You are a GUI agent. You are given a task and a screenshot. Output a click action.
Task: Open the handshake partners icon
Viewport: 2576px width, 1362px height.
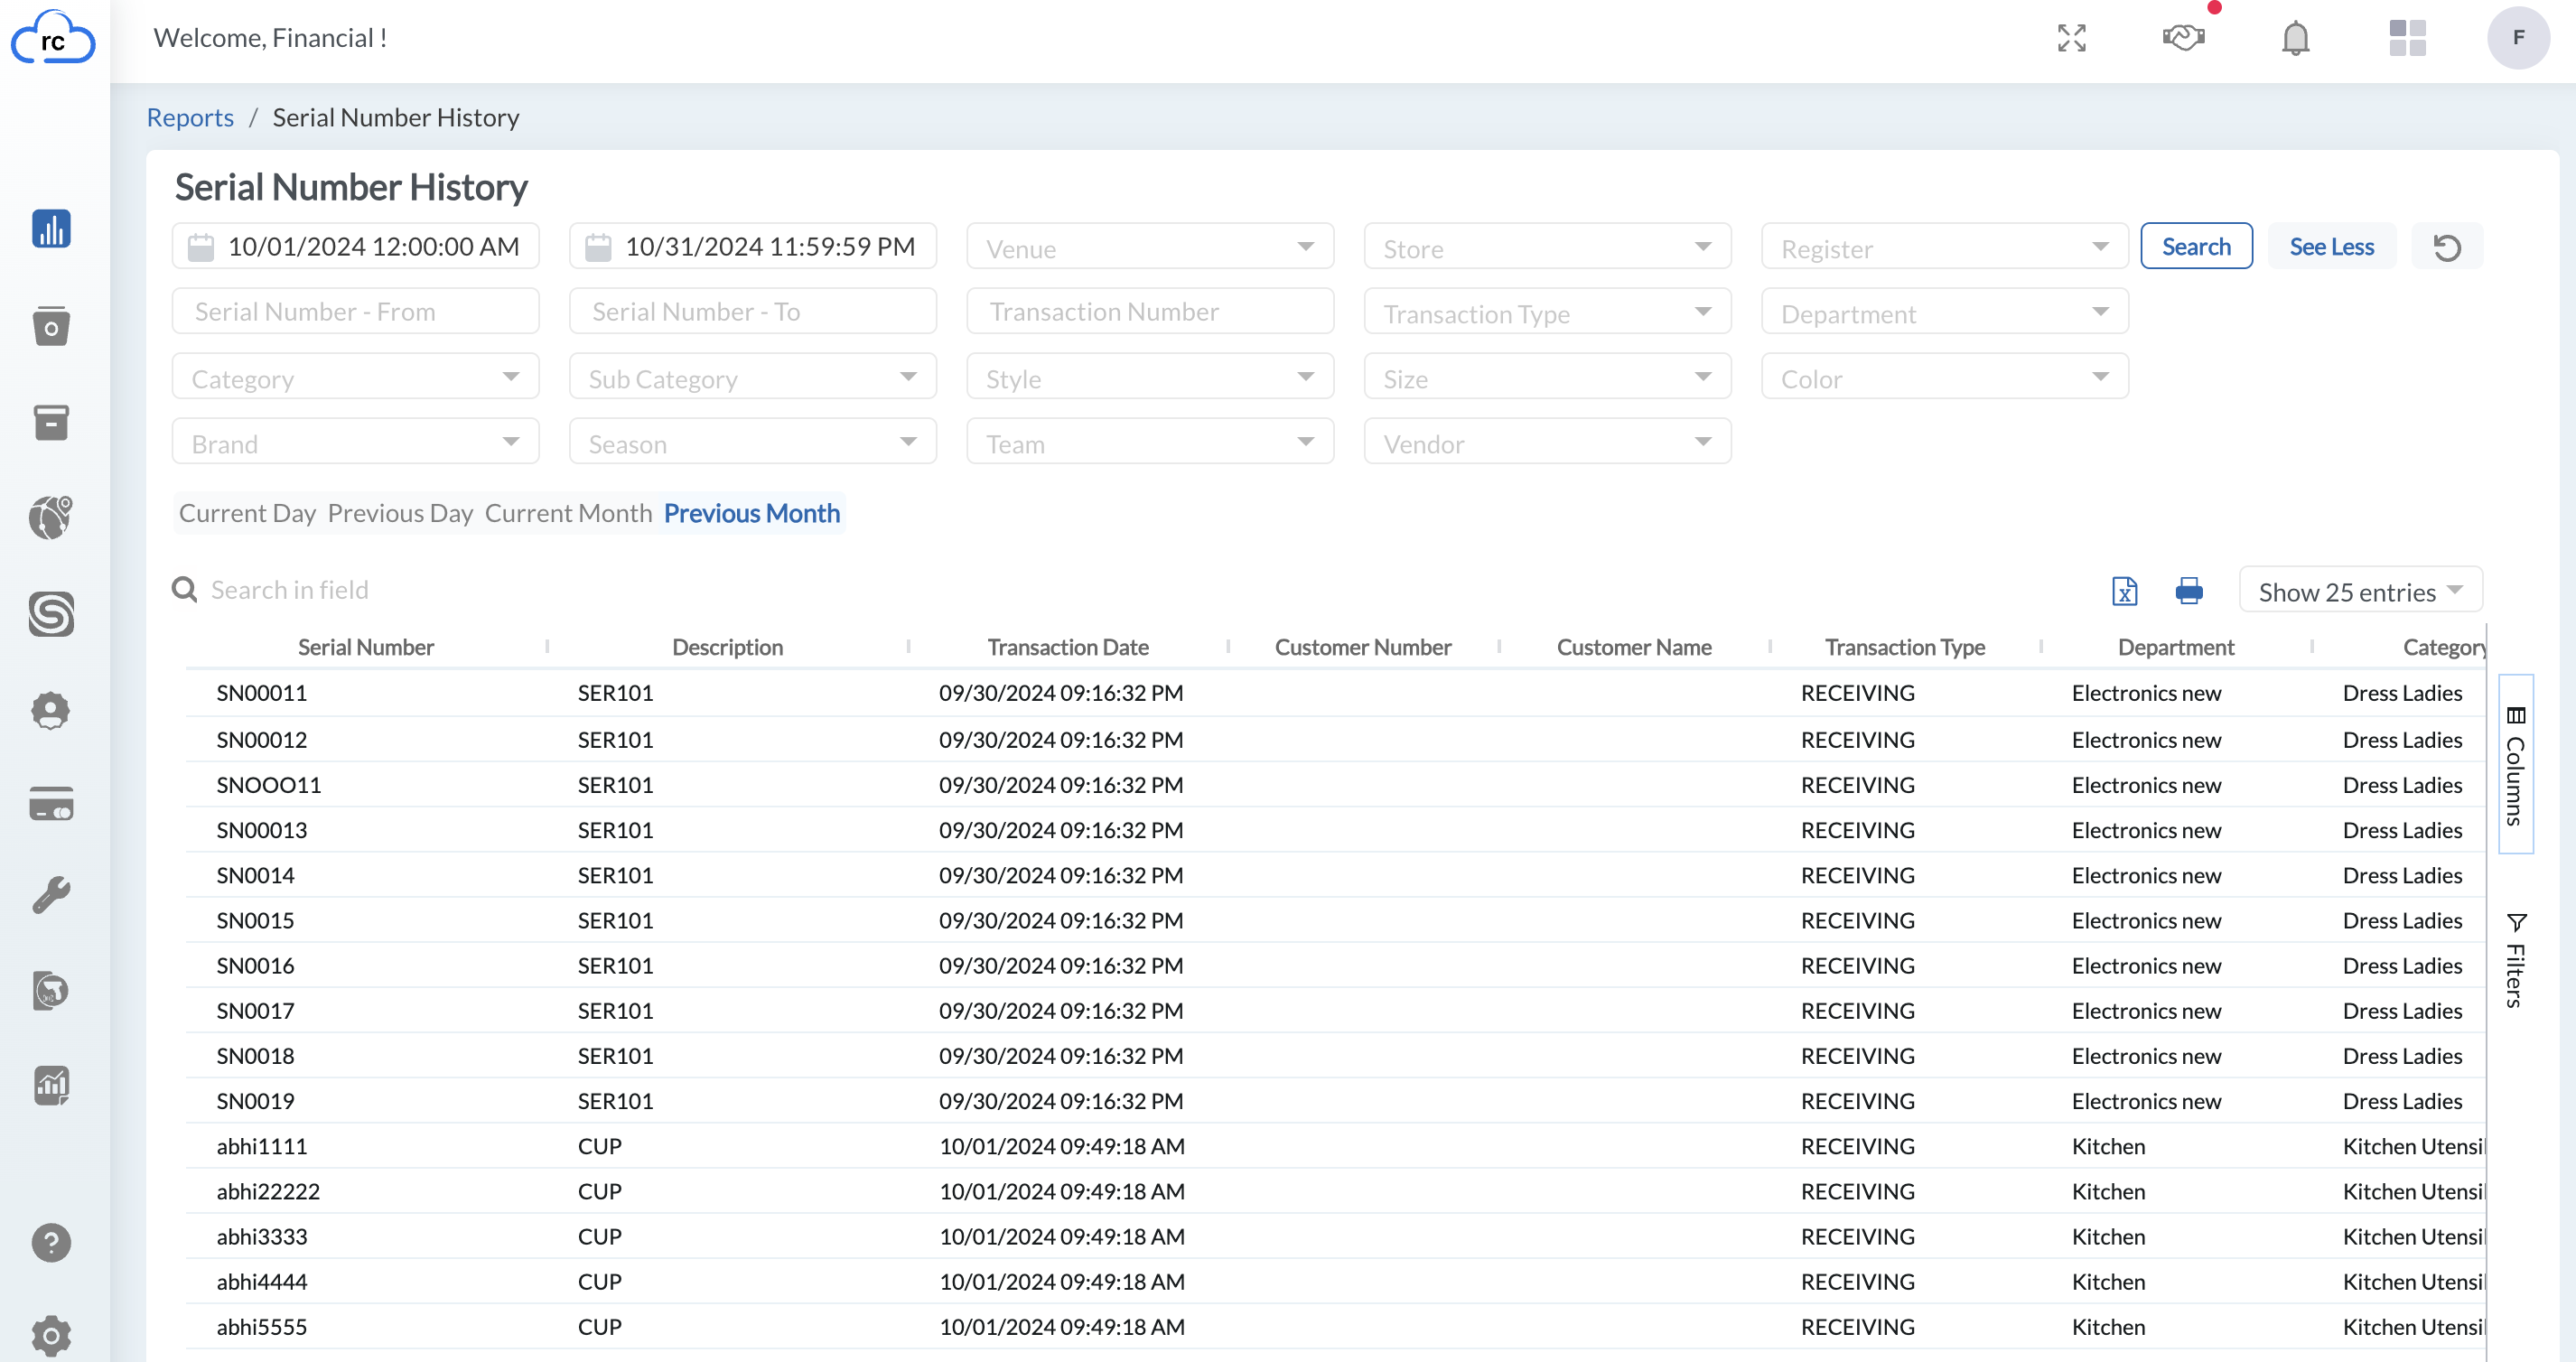click(2183, 38)
